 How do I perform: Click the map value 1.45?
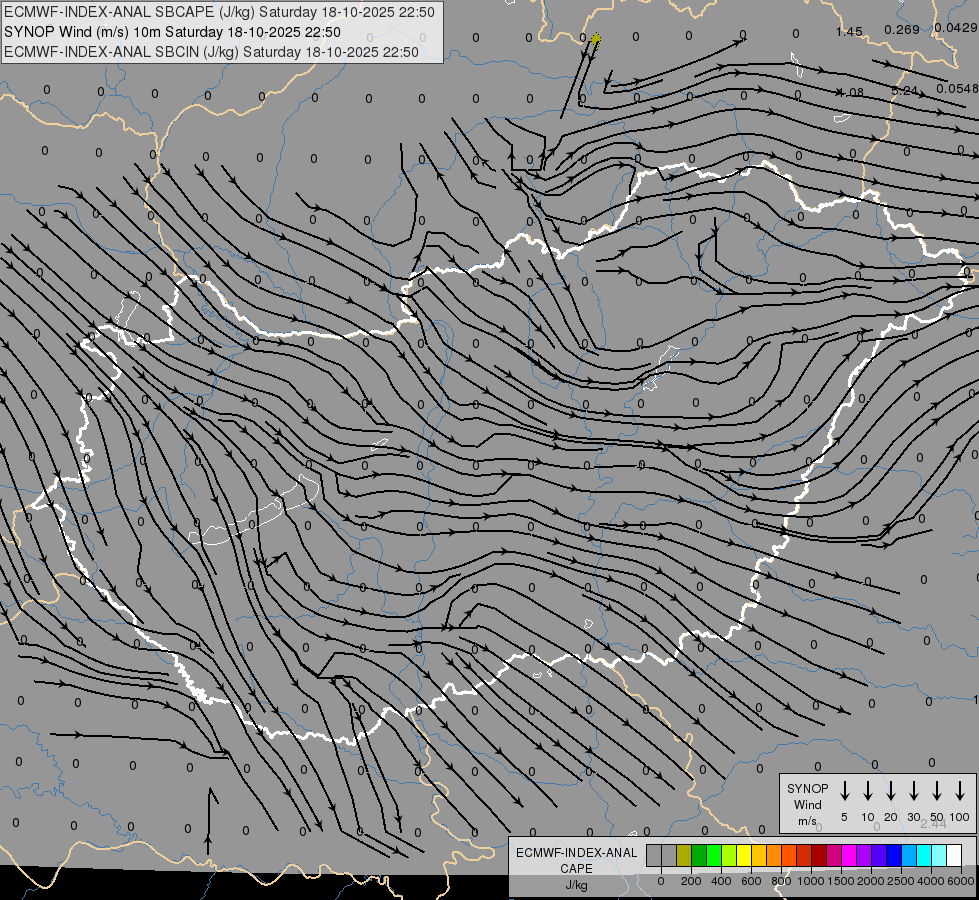tap(849, 31)
